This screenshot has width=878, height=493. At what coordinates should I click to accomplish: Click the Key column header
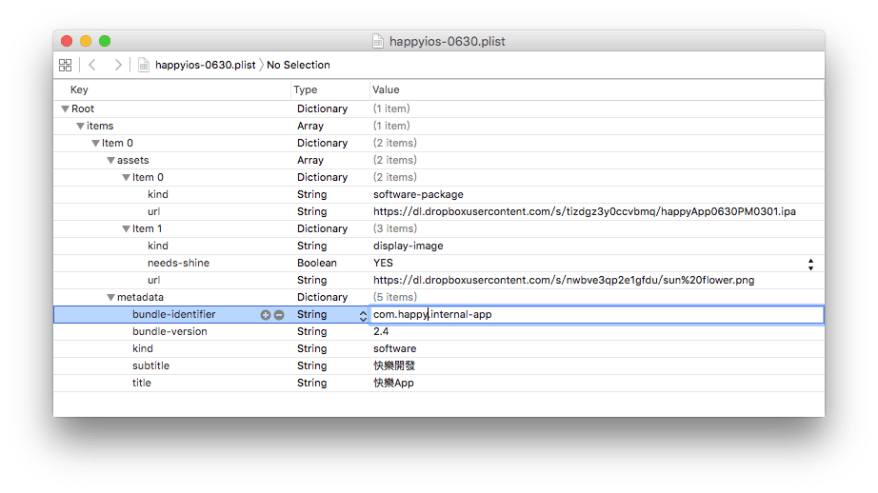[79, 90]
